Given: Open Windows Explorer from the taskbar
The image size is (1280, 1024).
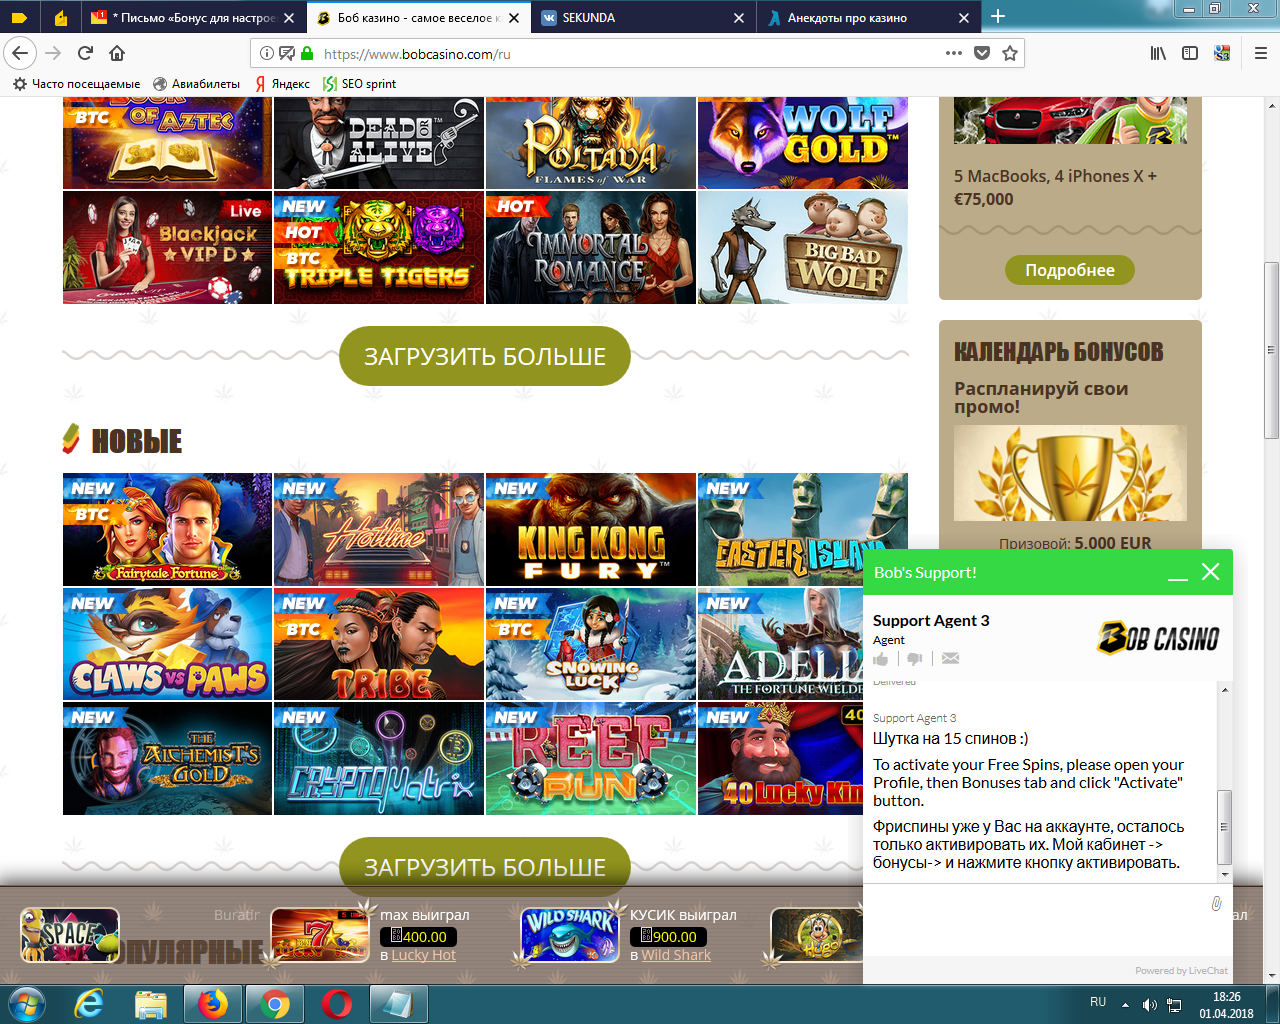Looking at the screenshot, I should point(151,1003).
